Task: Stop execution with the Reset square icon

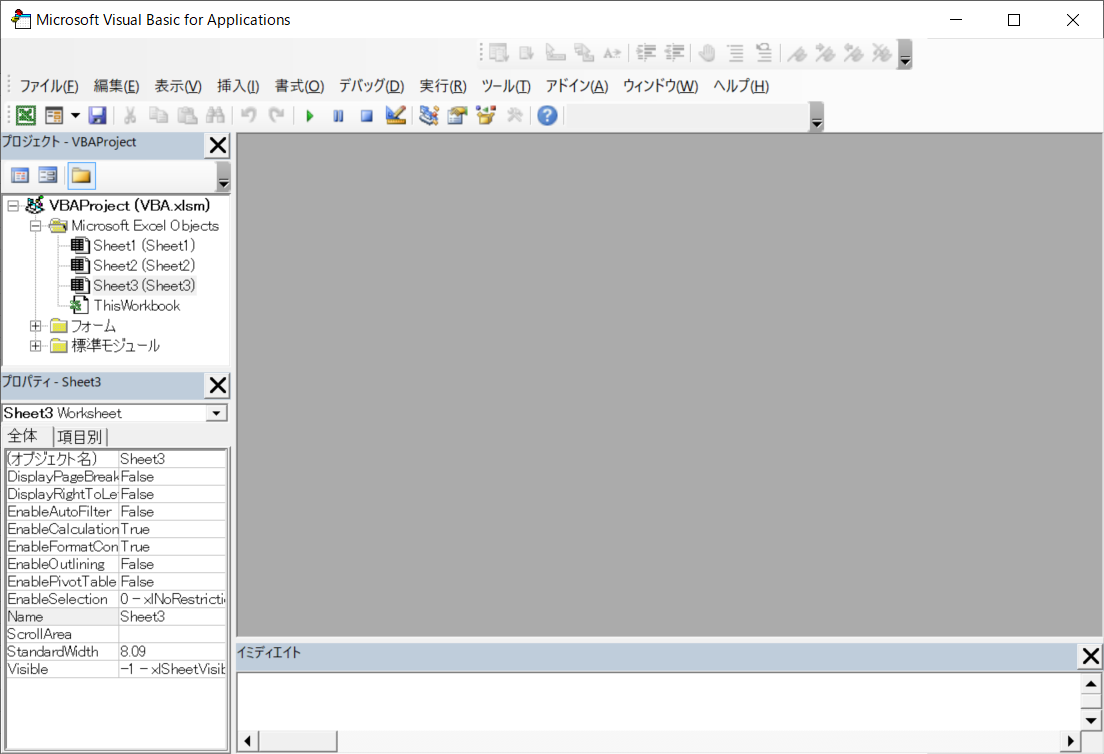Action: point(366,115)
